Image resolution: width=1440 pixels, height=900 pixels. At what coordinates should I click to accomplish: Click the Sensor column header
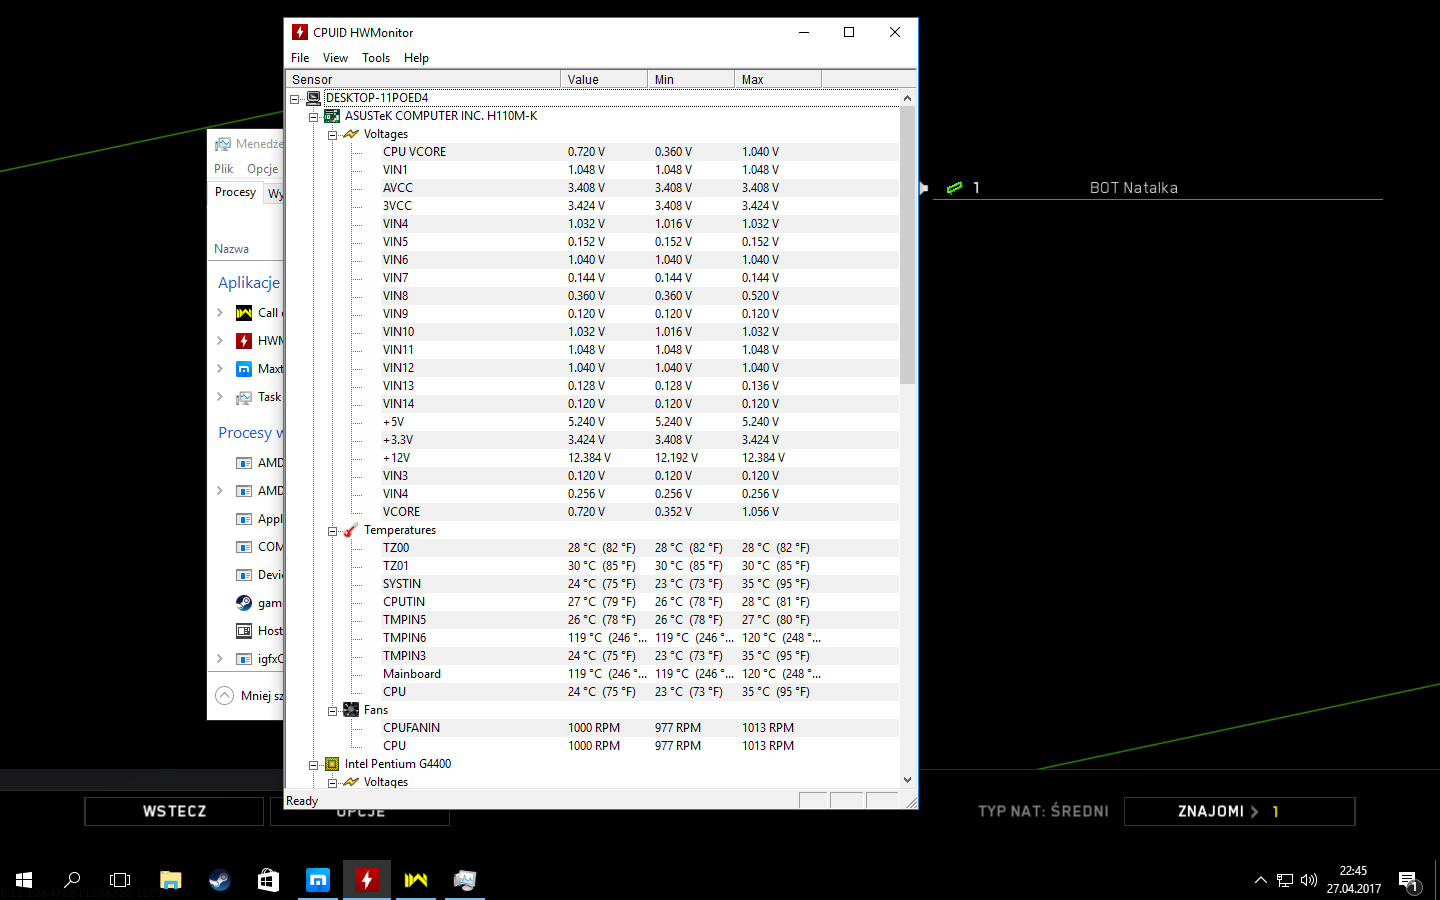[424, 79]
